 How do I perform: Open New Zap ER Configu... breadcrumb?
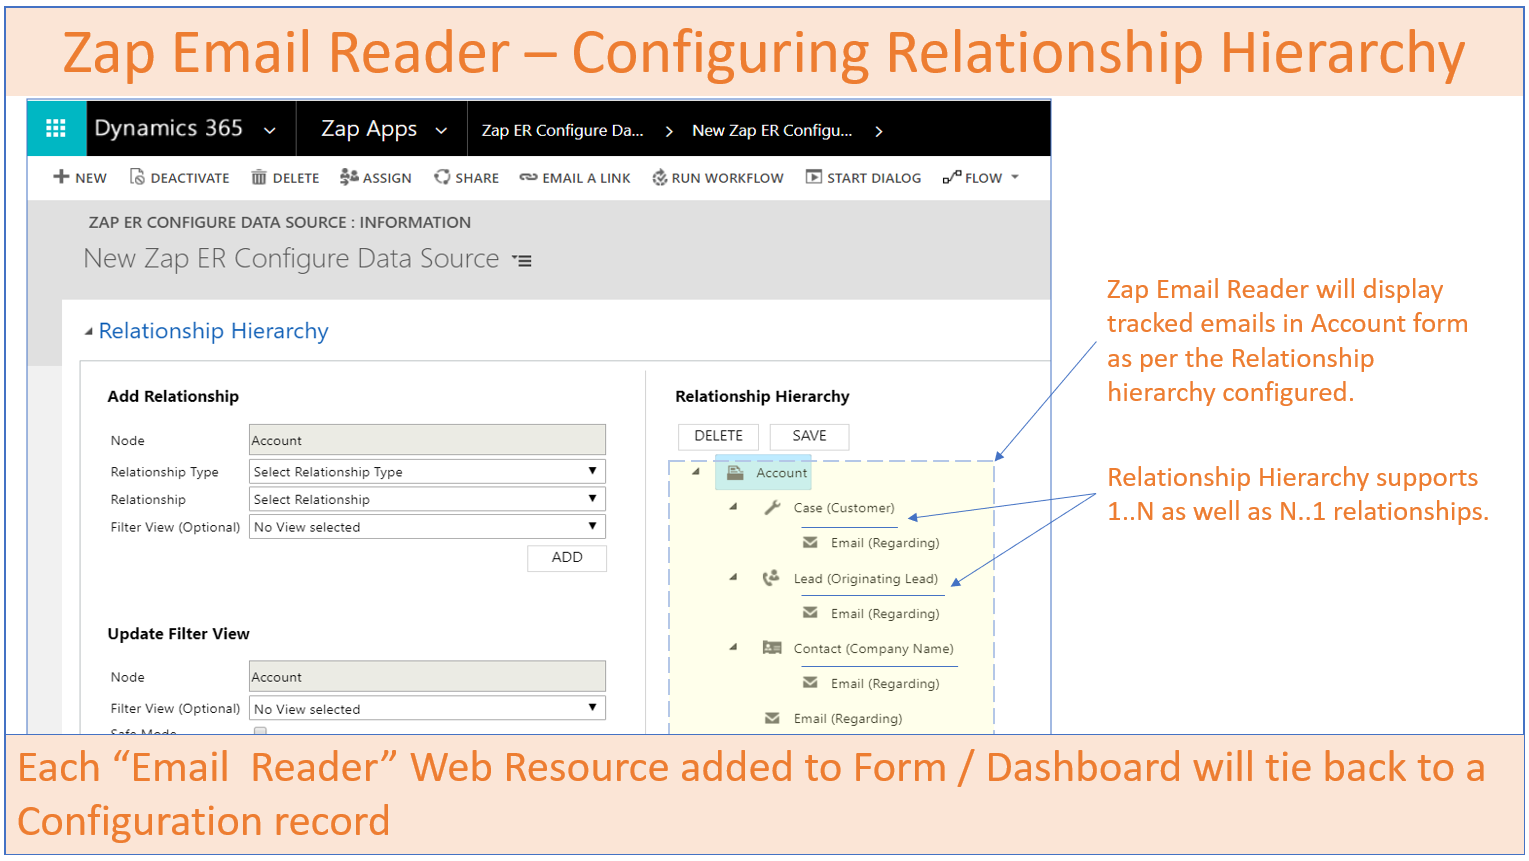(x=772, y=130)
